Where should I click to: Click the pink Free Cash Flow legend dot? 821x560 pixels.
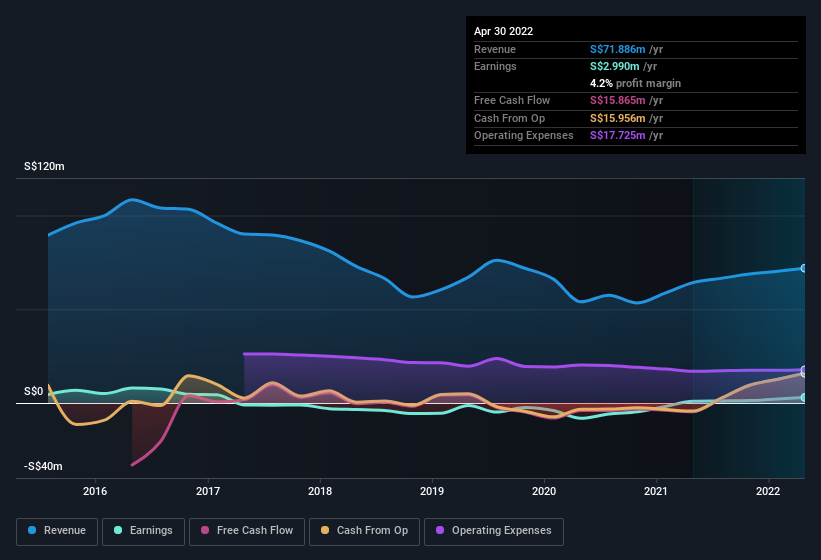coord(205,531)
